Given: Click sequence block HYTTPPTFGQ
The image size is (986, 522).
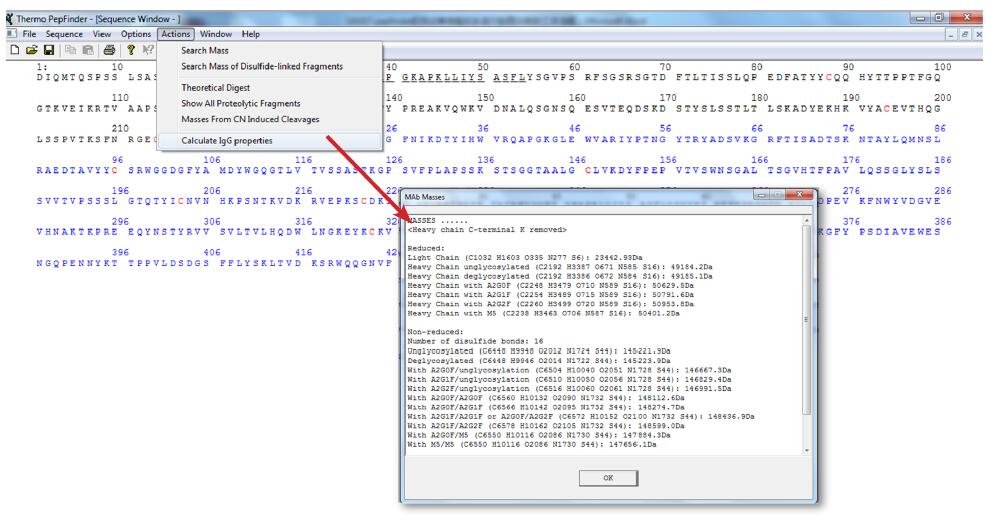Looking at the screenshot, I should (x=900, y=77).
